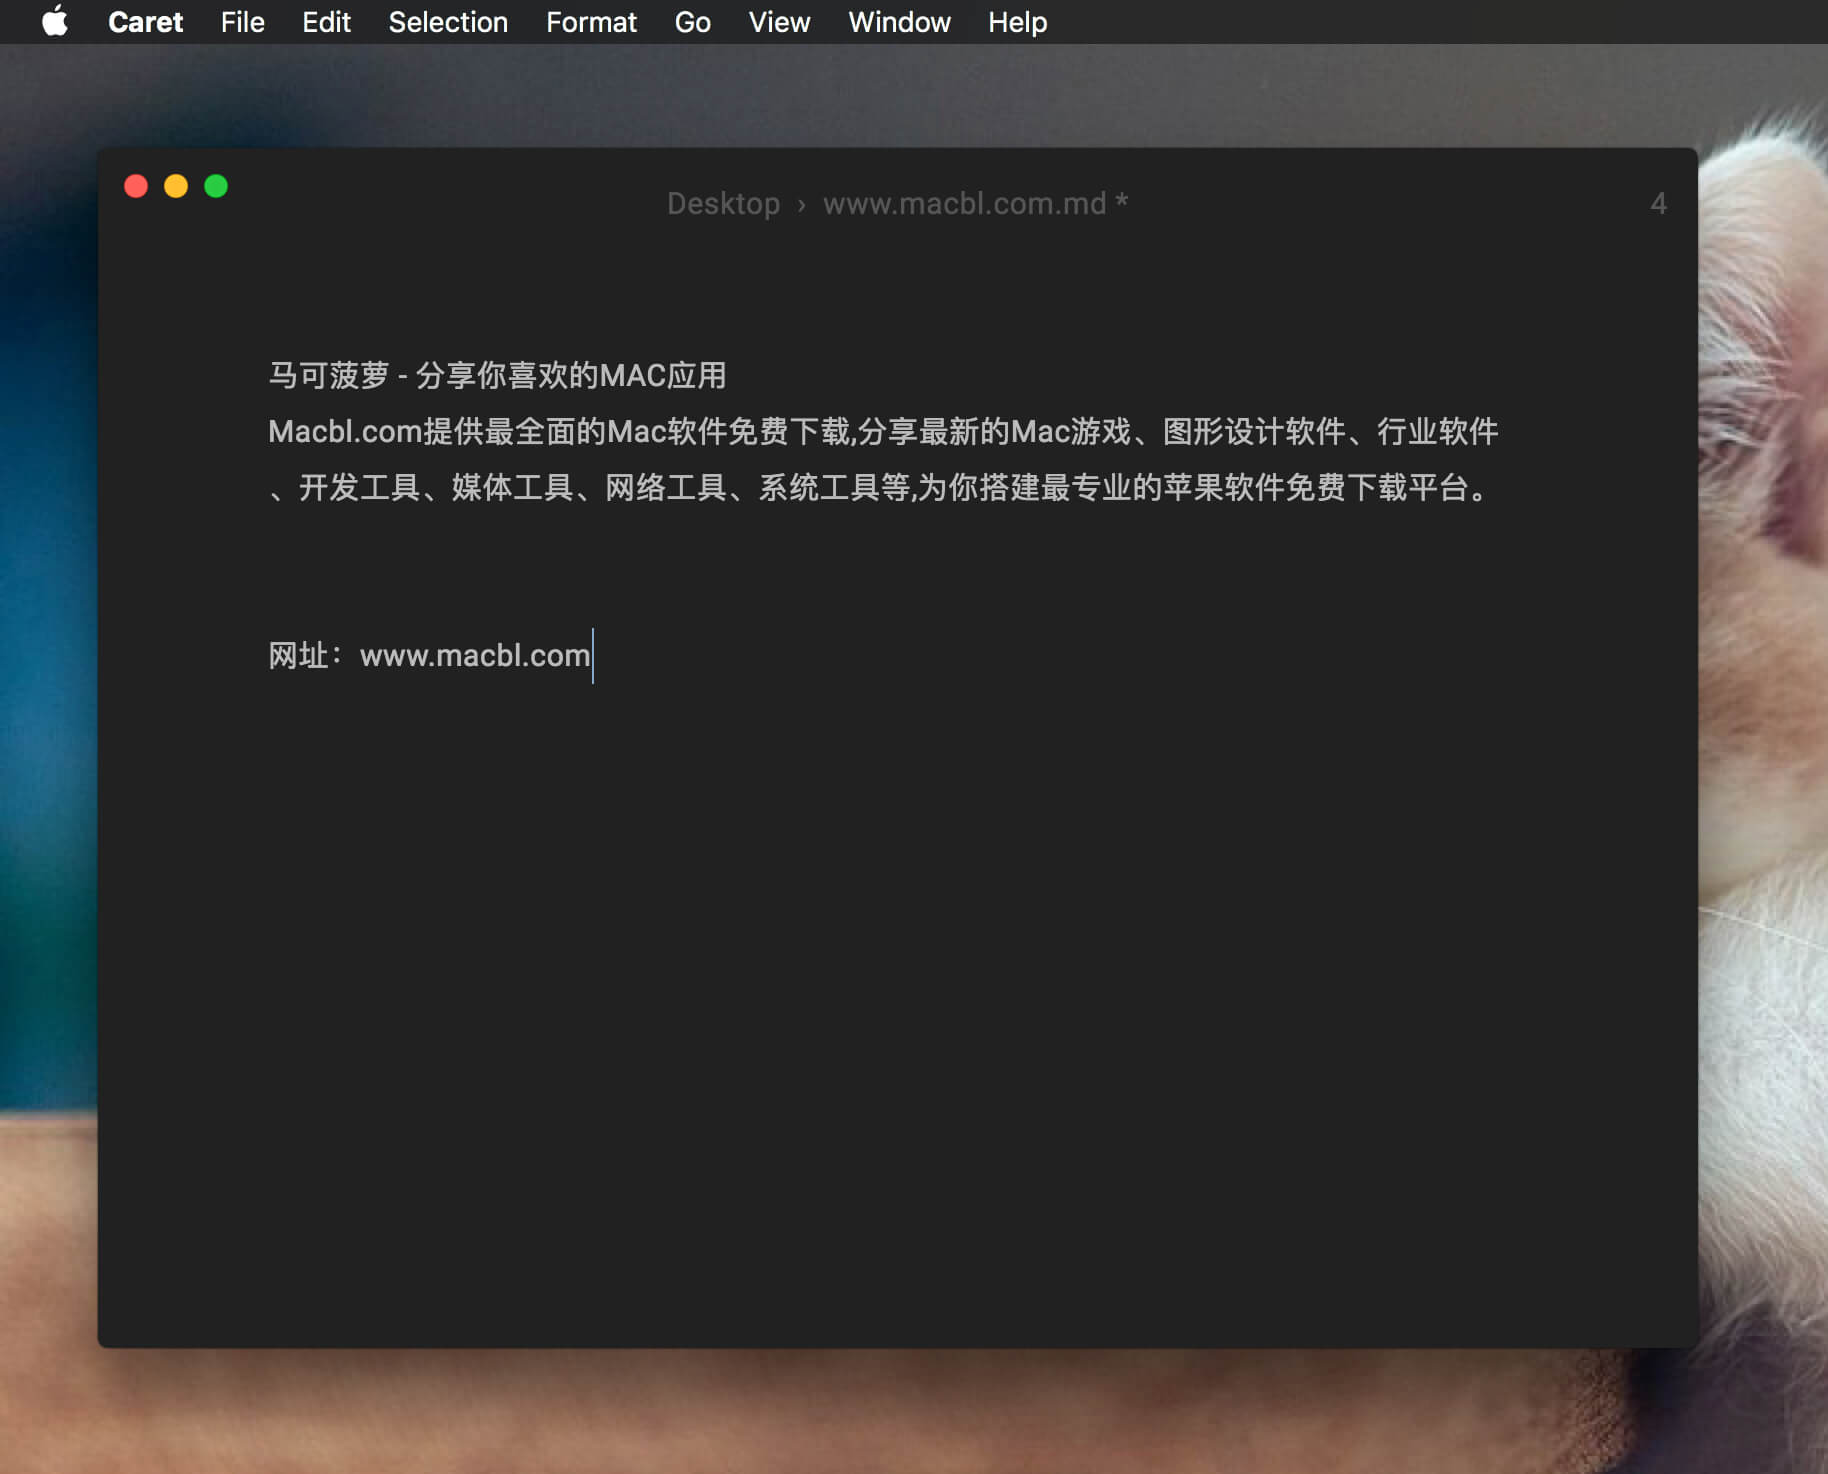
Task: Click the www.macbl.com URL in the text
Action: tap(475, 656)
